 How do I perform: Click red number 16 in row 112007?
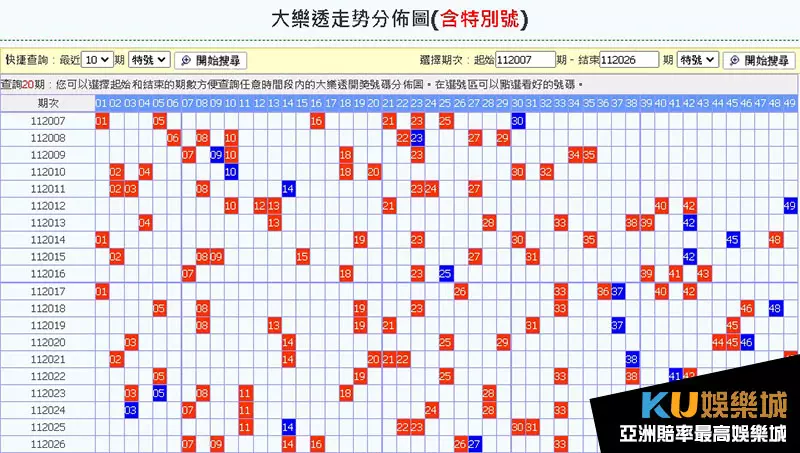317,121
